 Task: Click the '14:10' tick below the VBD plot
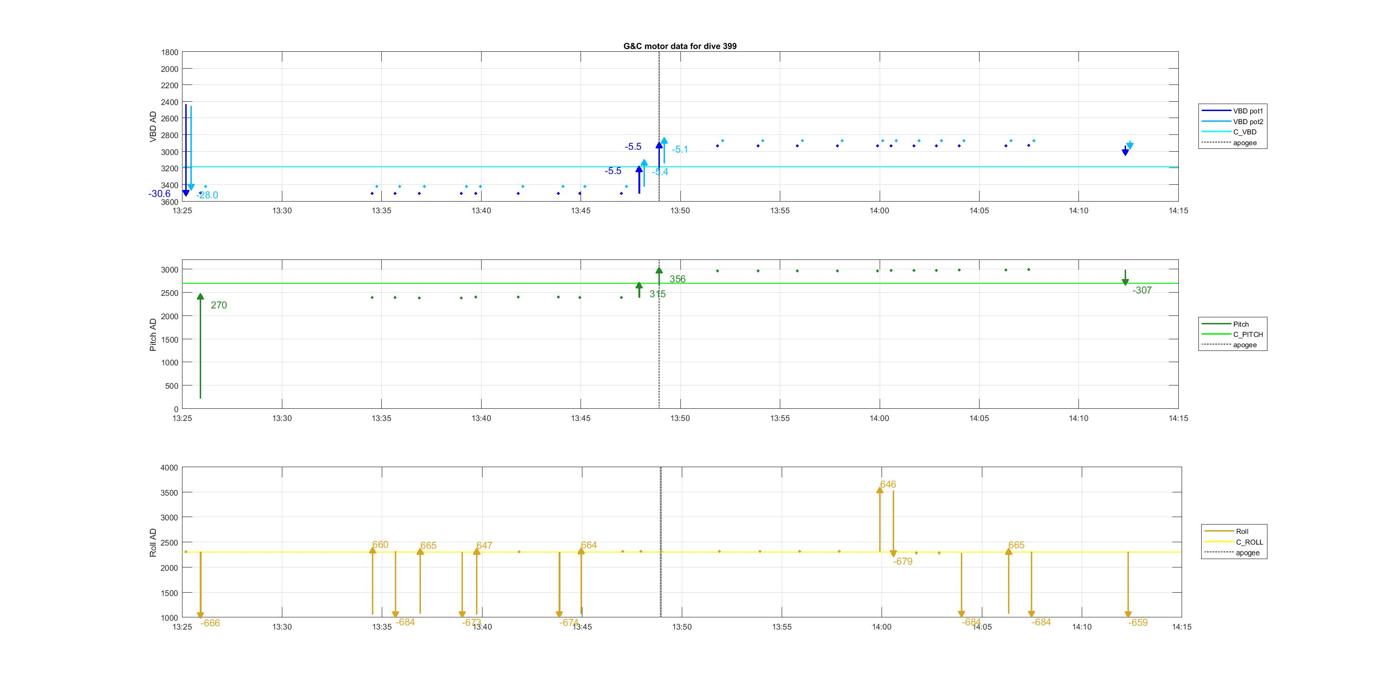point(1078,210)
